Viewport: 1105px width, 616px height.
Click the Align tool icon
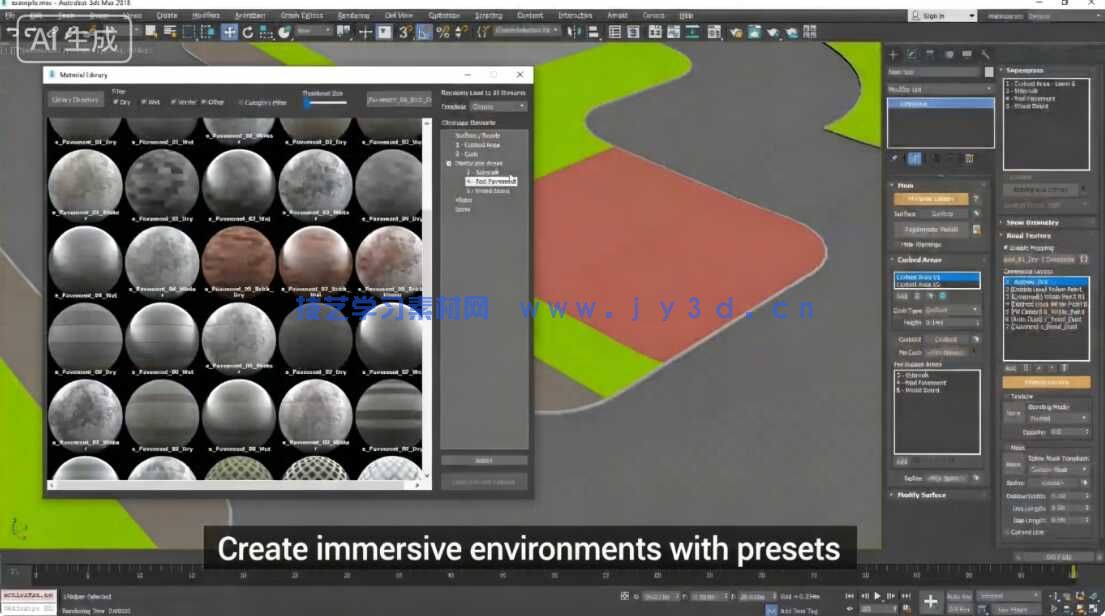click(x=593, y=32)
